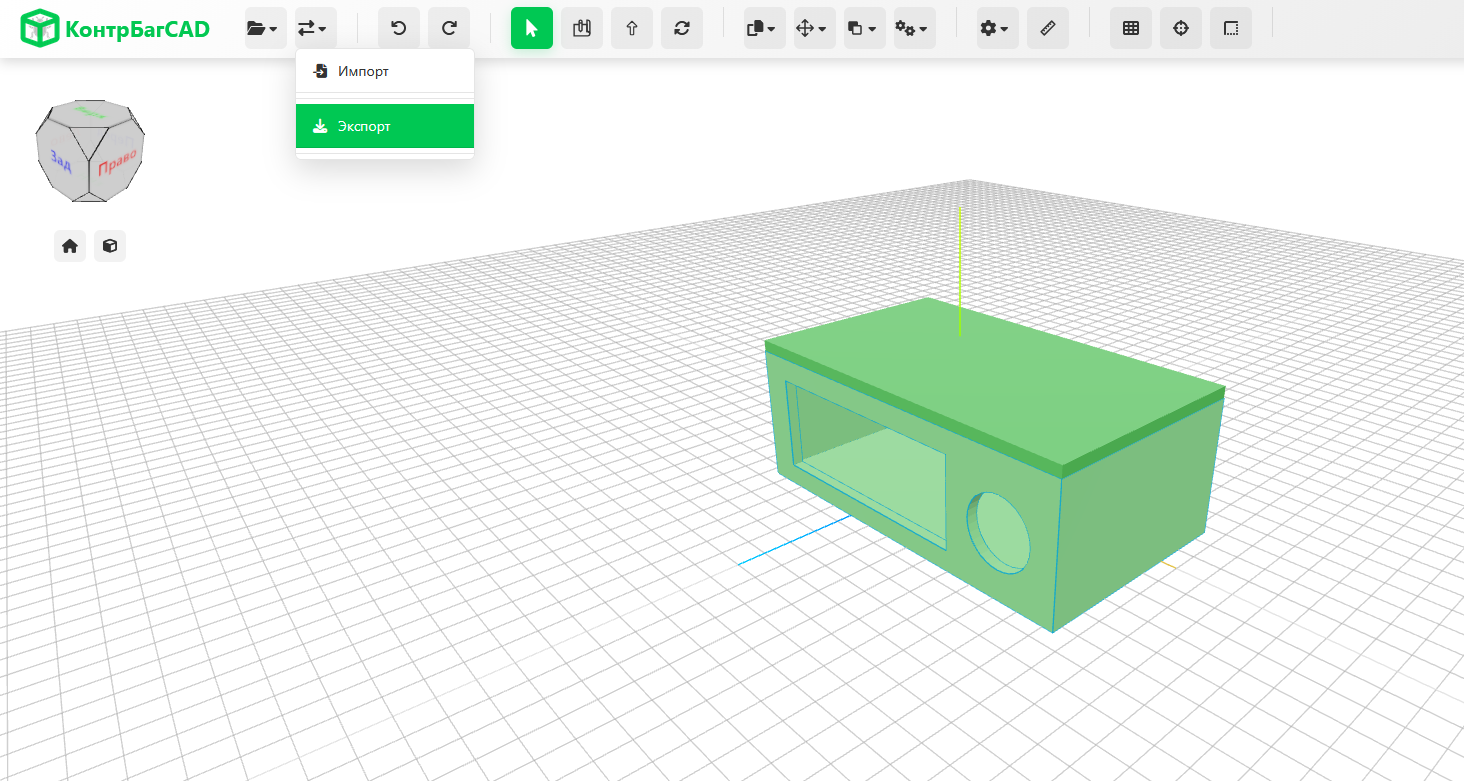Click the redo arrow button
The height and width of the screenshot is (781, 1464).
(x=449, y=29)
